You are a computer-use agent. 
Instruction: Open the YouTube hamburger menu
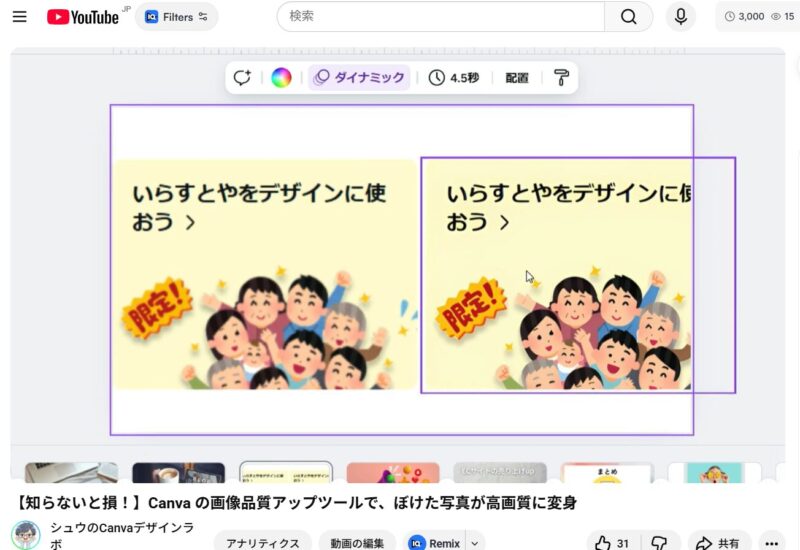pos(19,17)
